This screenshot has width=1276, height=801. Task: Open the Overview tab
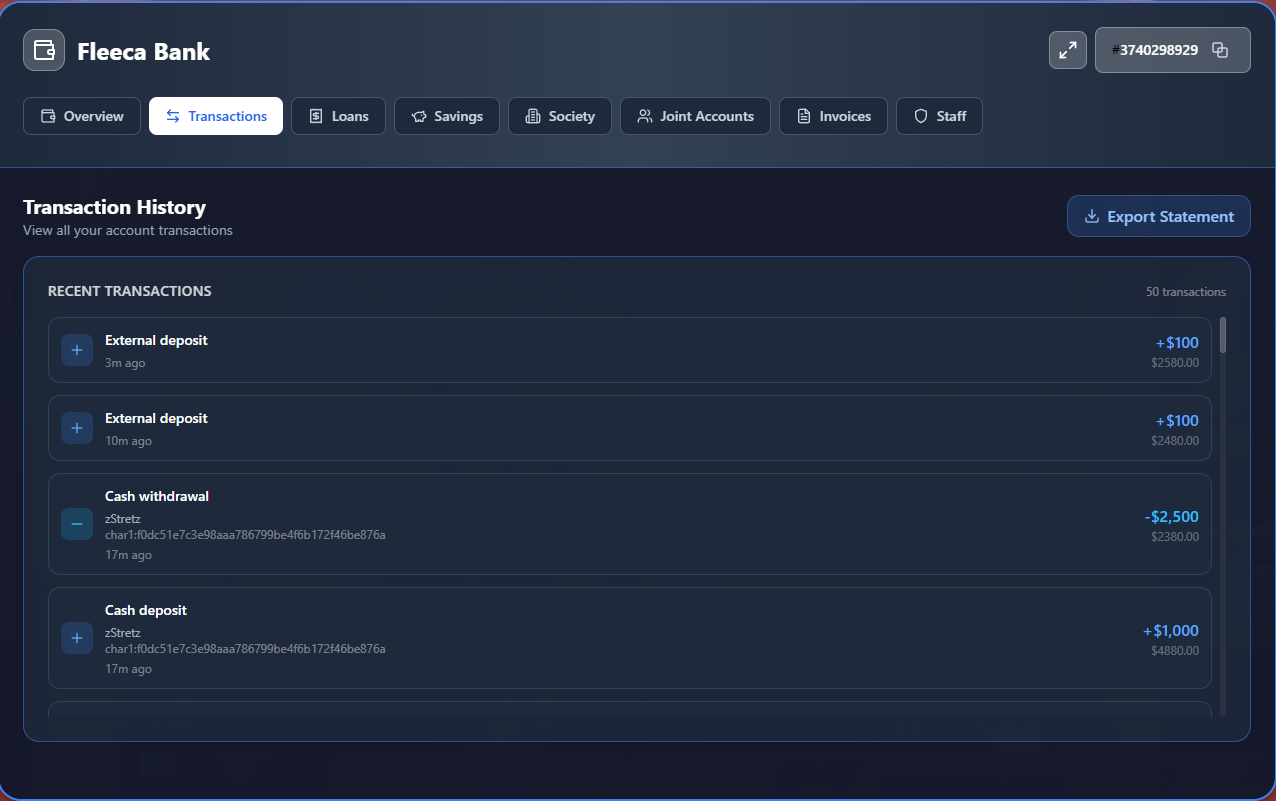pyautogui.click(x=82, y=116)
